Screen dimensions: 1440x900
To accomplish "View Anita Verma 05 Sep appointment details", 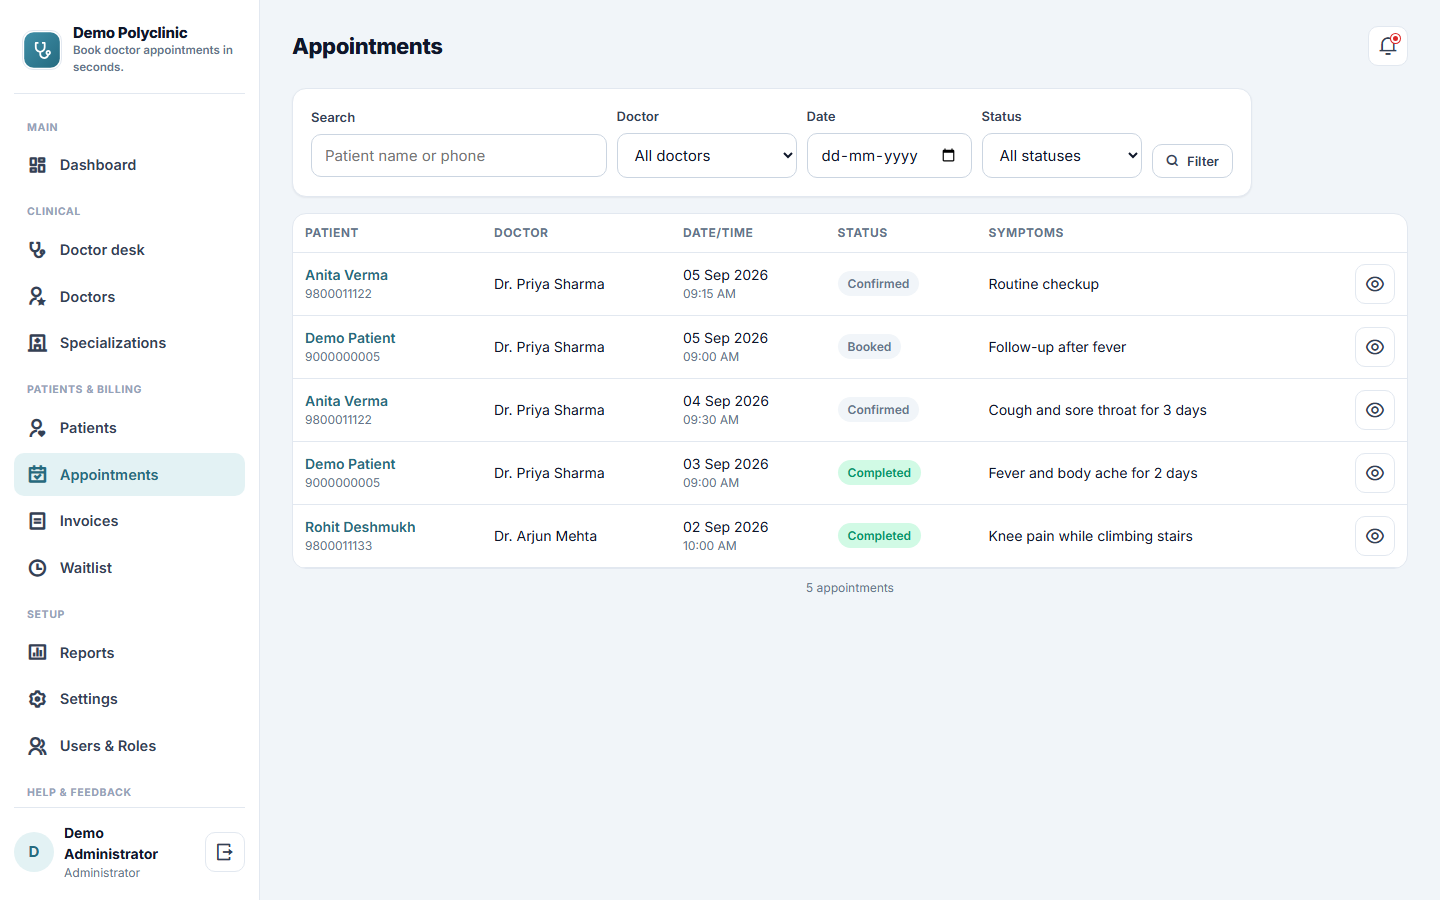I will (x=1375, y=284).
